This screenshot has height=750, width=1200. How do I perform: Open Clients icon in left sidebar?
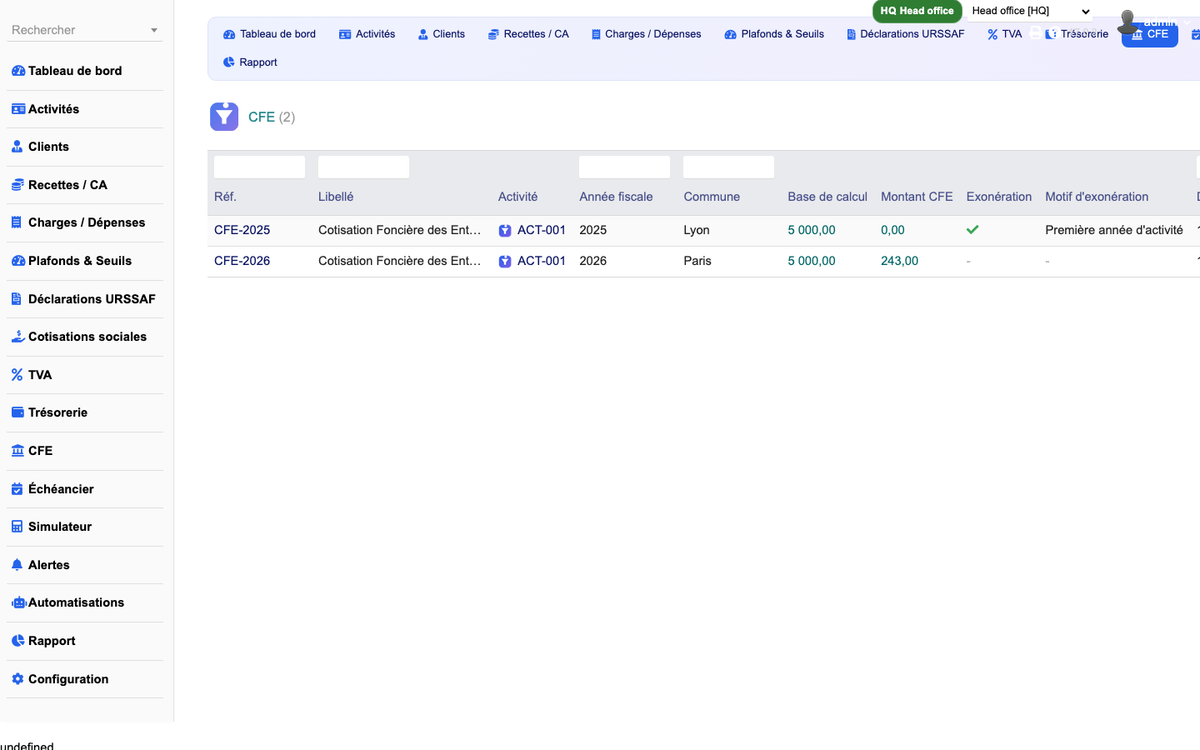17,147
